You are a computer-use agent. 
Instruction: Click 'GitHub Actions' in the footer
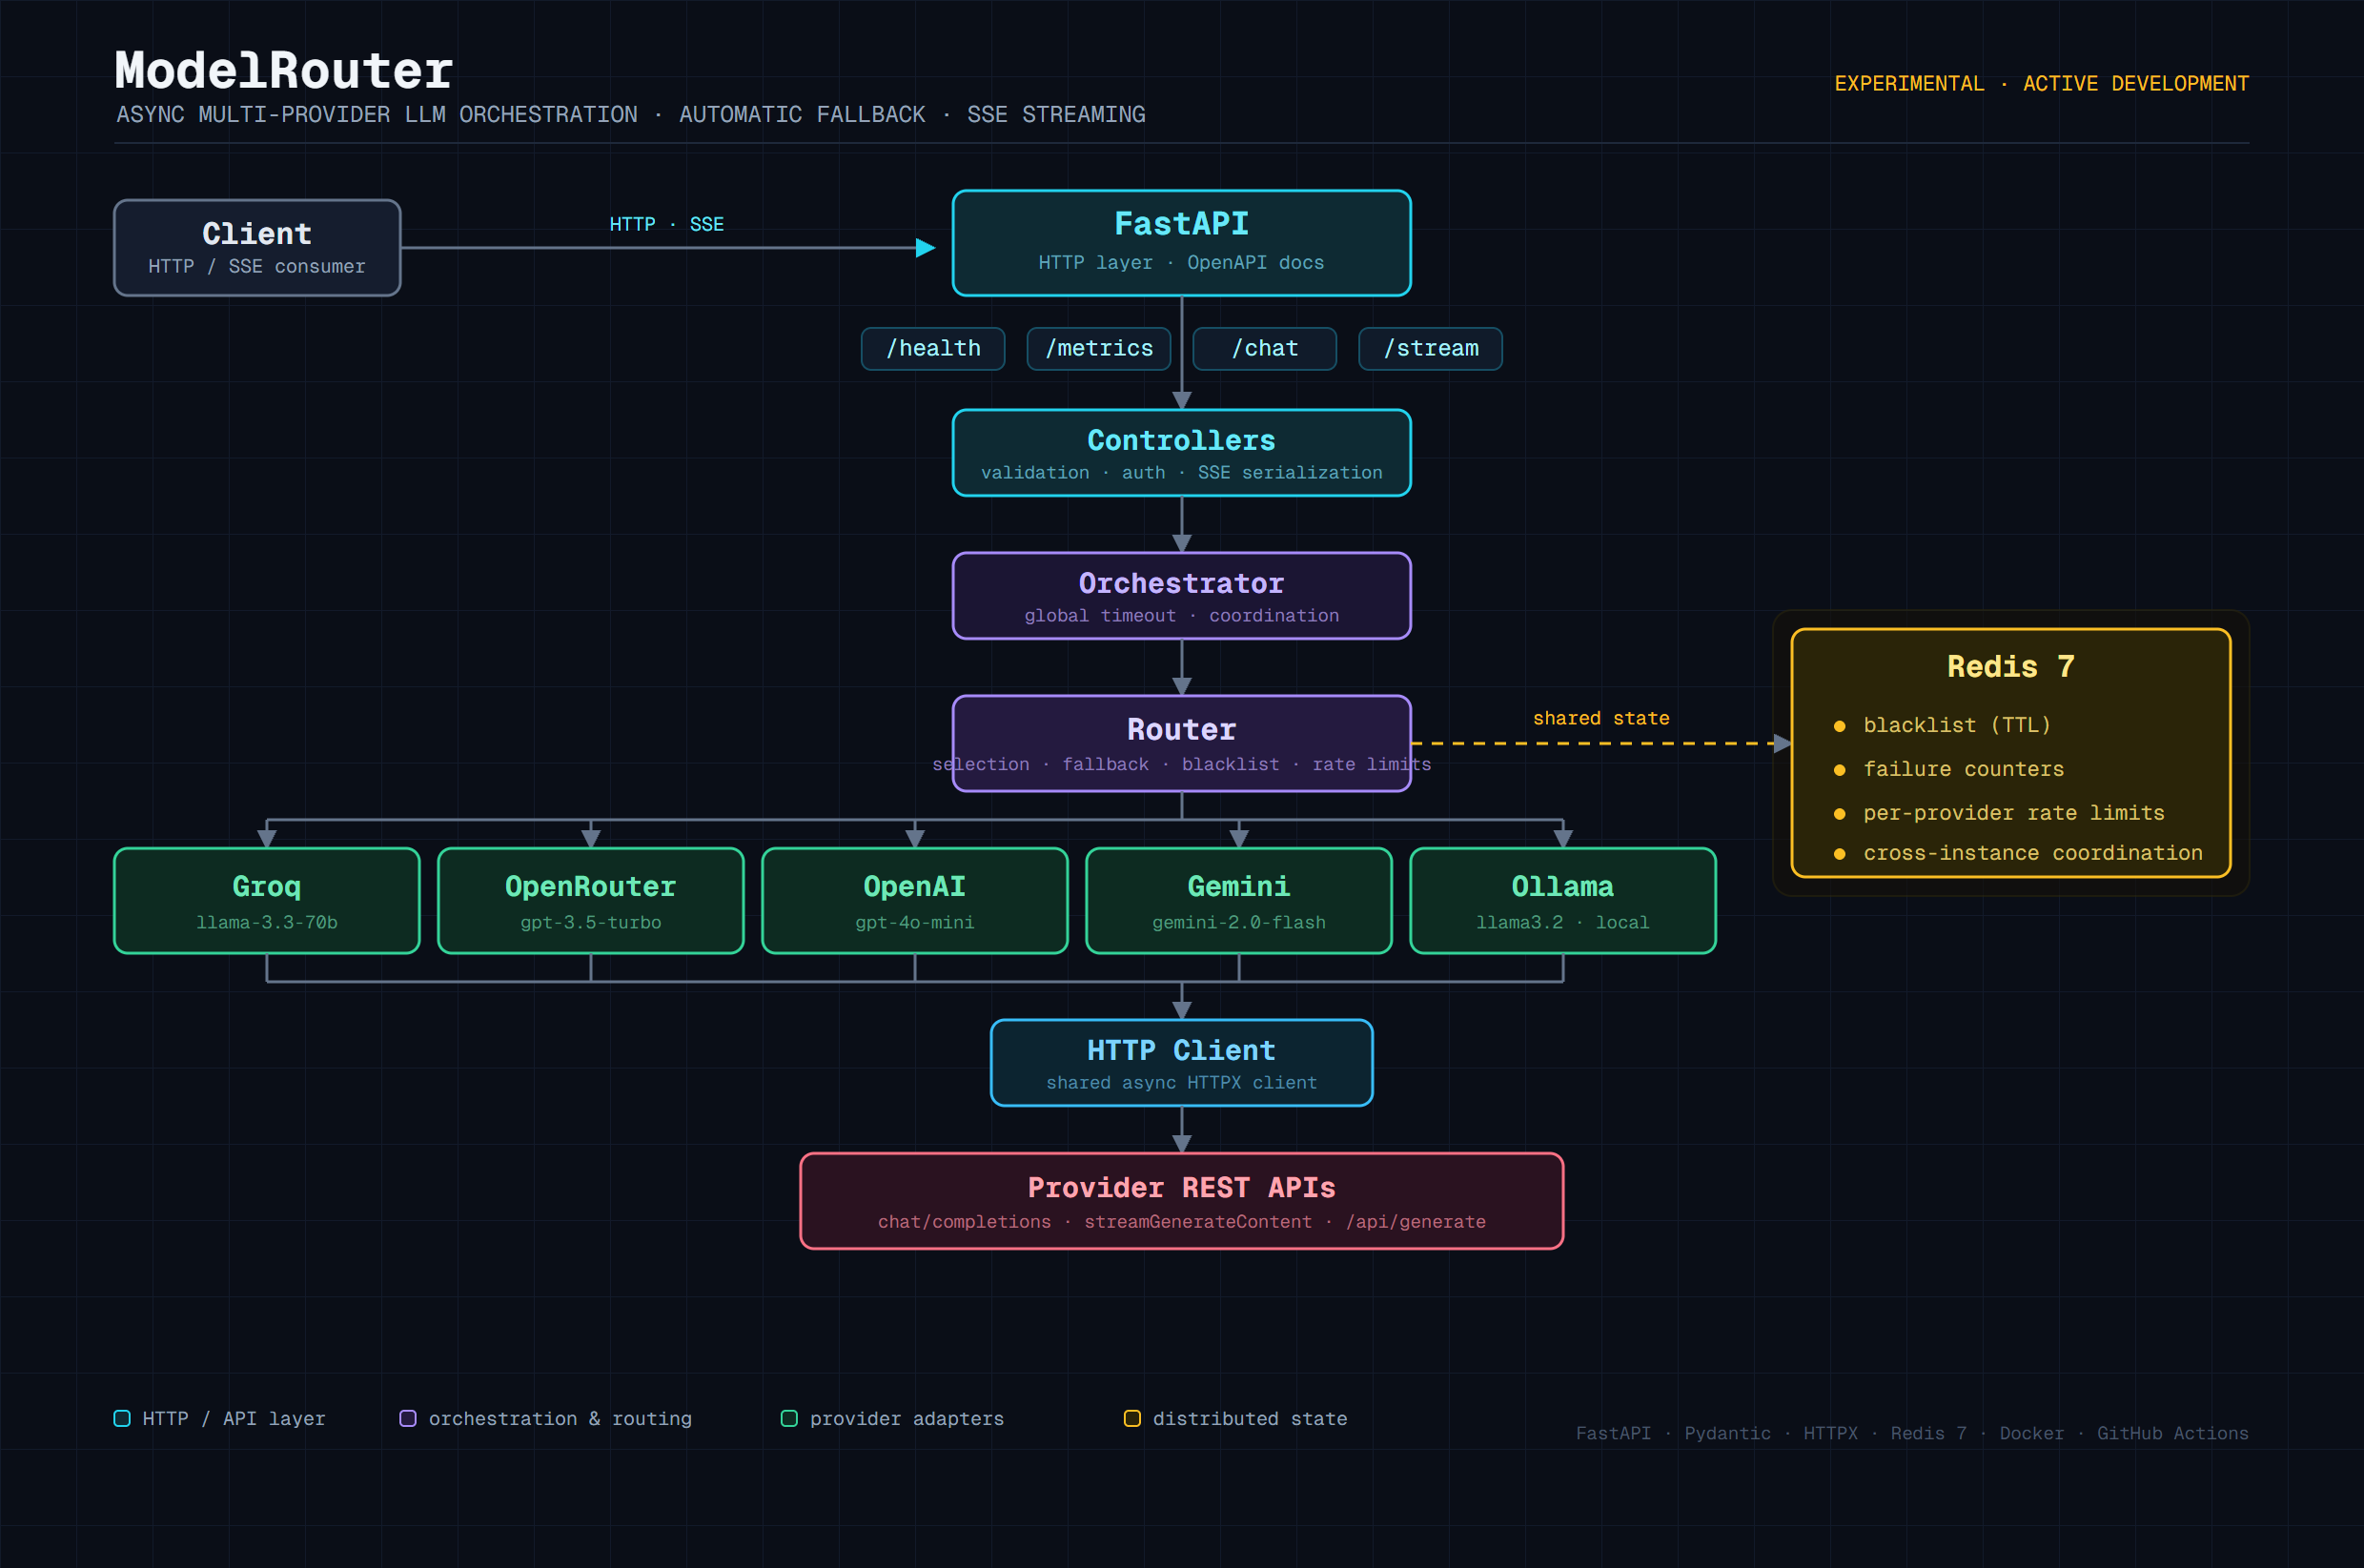[x=2172, y=1433]
